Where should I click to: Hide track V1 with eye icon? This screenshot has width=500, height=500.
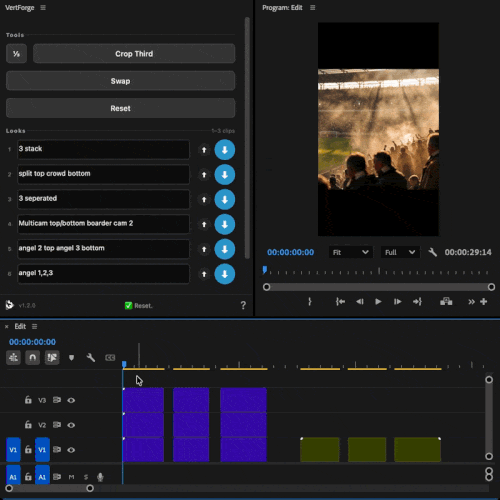71,450
